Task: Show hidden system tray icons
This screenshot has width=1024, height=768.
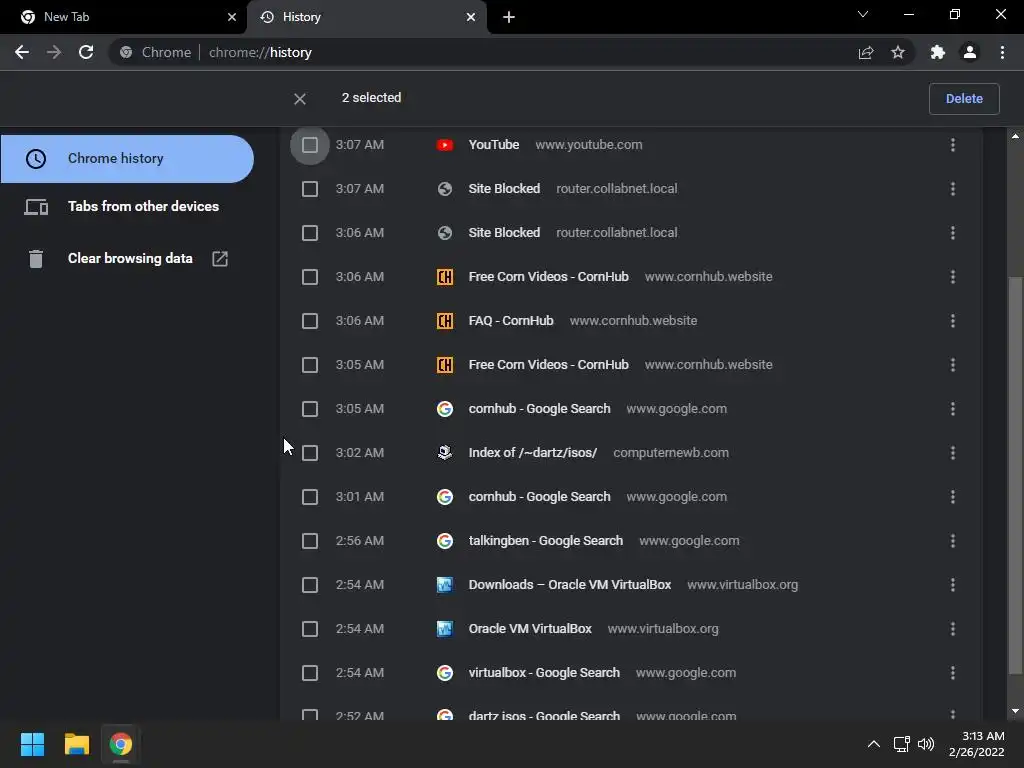Action: tap(873, 744)
